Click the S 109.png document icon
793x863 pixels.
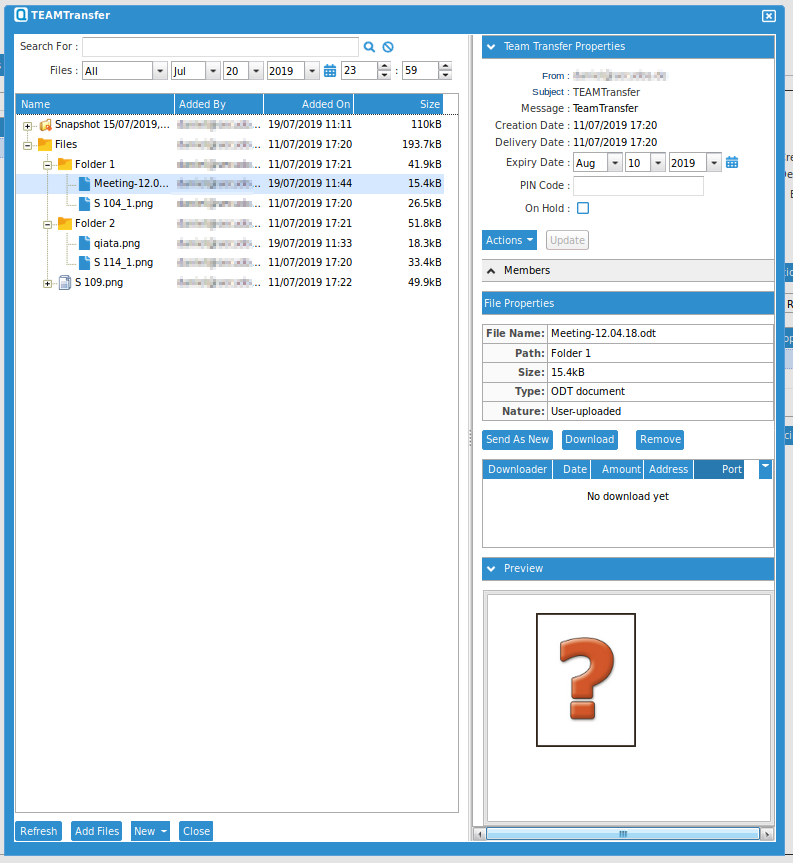click(65, 283)
